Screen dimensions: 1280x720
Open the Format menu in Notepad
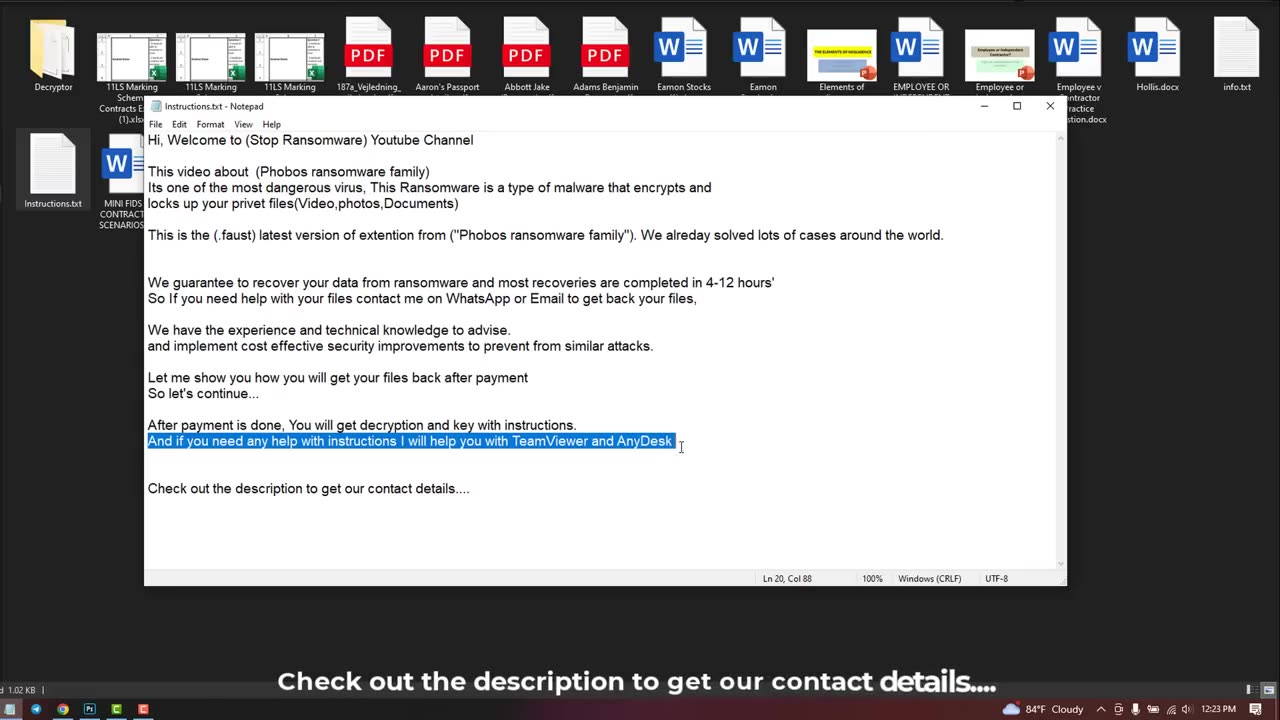(210, 124)
